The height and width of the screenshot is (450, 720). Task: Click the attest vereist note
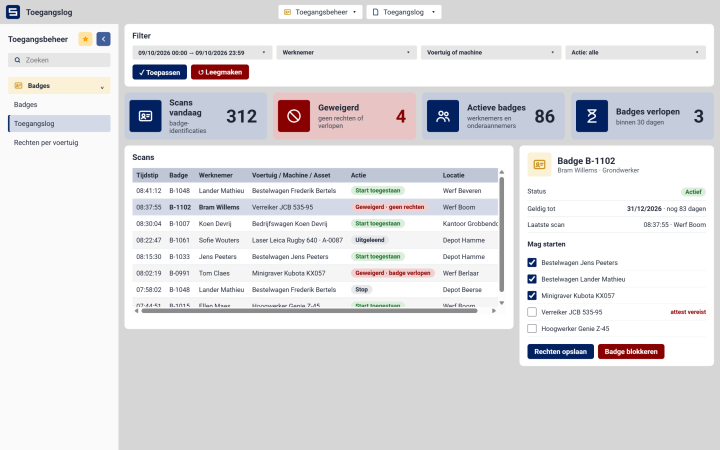(x=688, y=312)
